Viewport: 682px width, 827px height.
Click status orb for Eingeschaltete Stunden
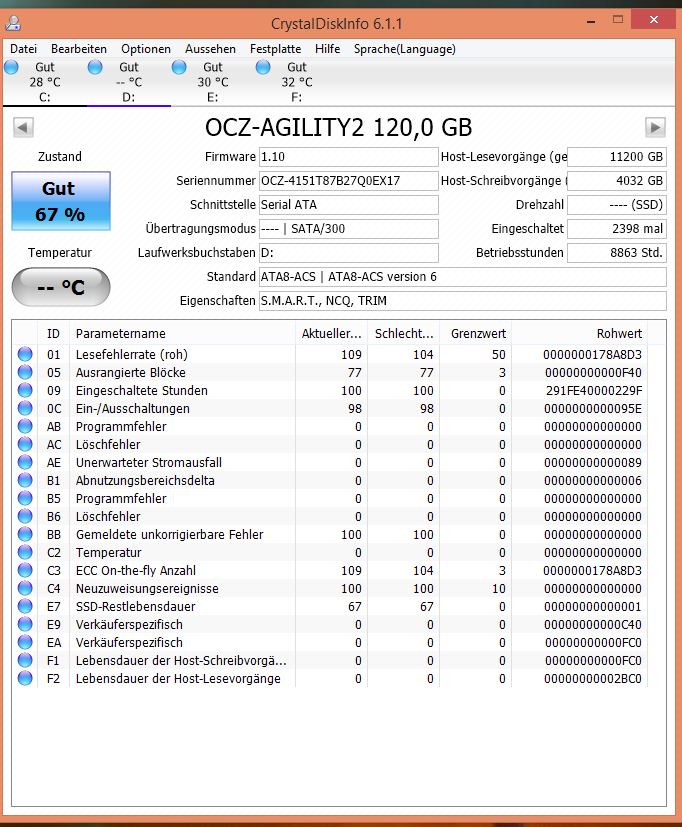25,390
